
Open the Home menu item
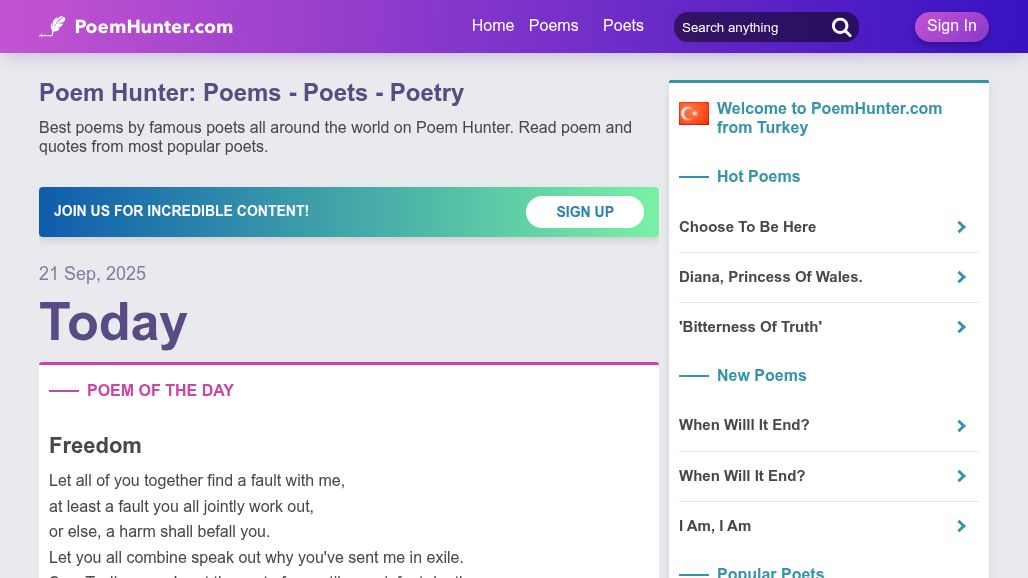point(492,26)
